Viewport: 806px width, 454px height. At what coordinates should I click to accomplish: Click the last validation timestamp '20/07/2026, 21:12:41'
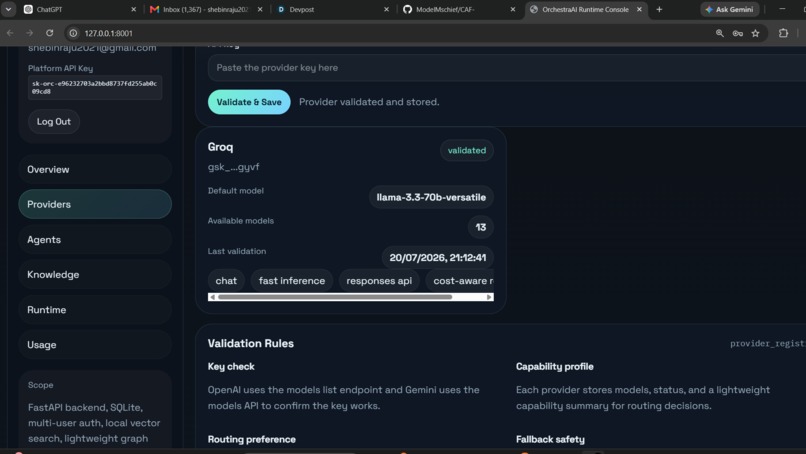click(x=437, y=258)
